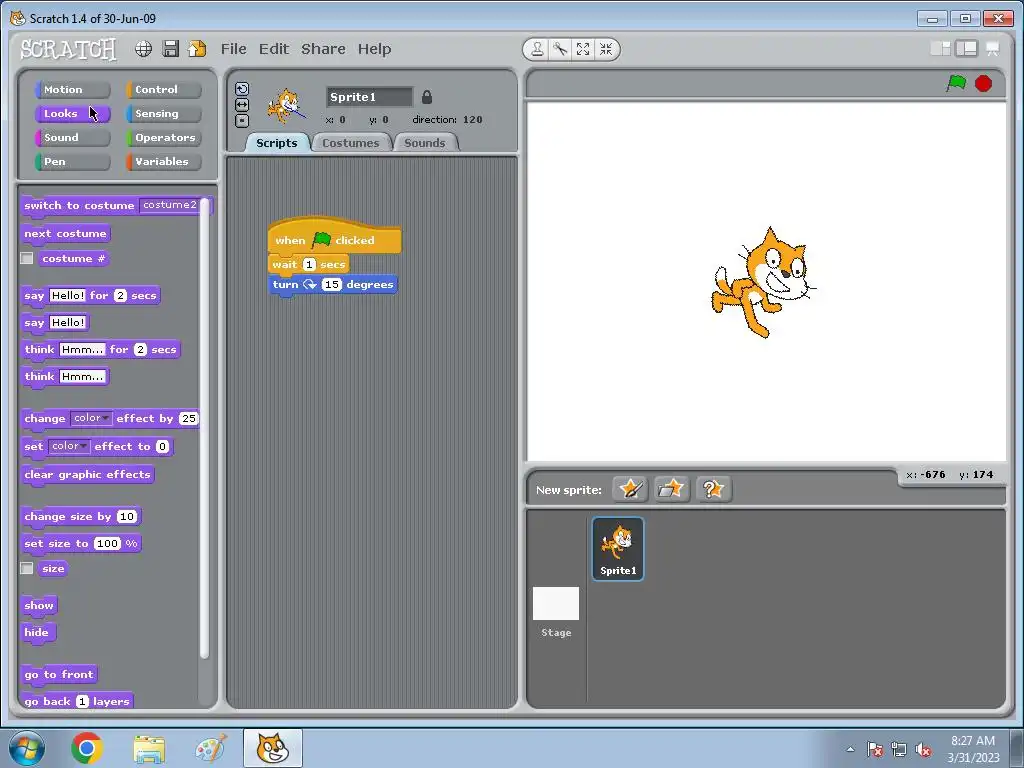The height and width of the screenshot is (768, 1024).
Task: Click the sprite name field Sprite1
Action: click(x=369, y=97)
